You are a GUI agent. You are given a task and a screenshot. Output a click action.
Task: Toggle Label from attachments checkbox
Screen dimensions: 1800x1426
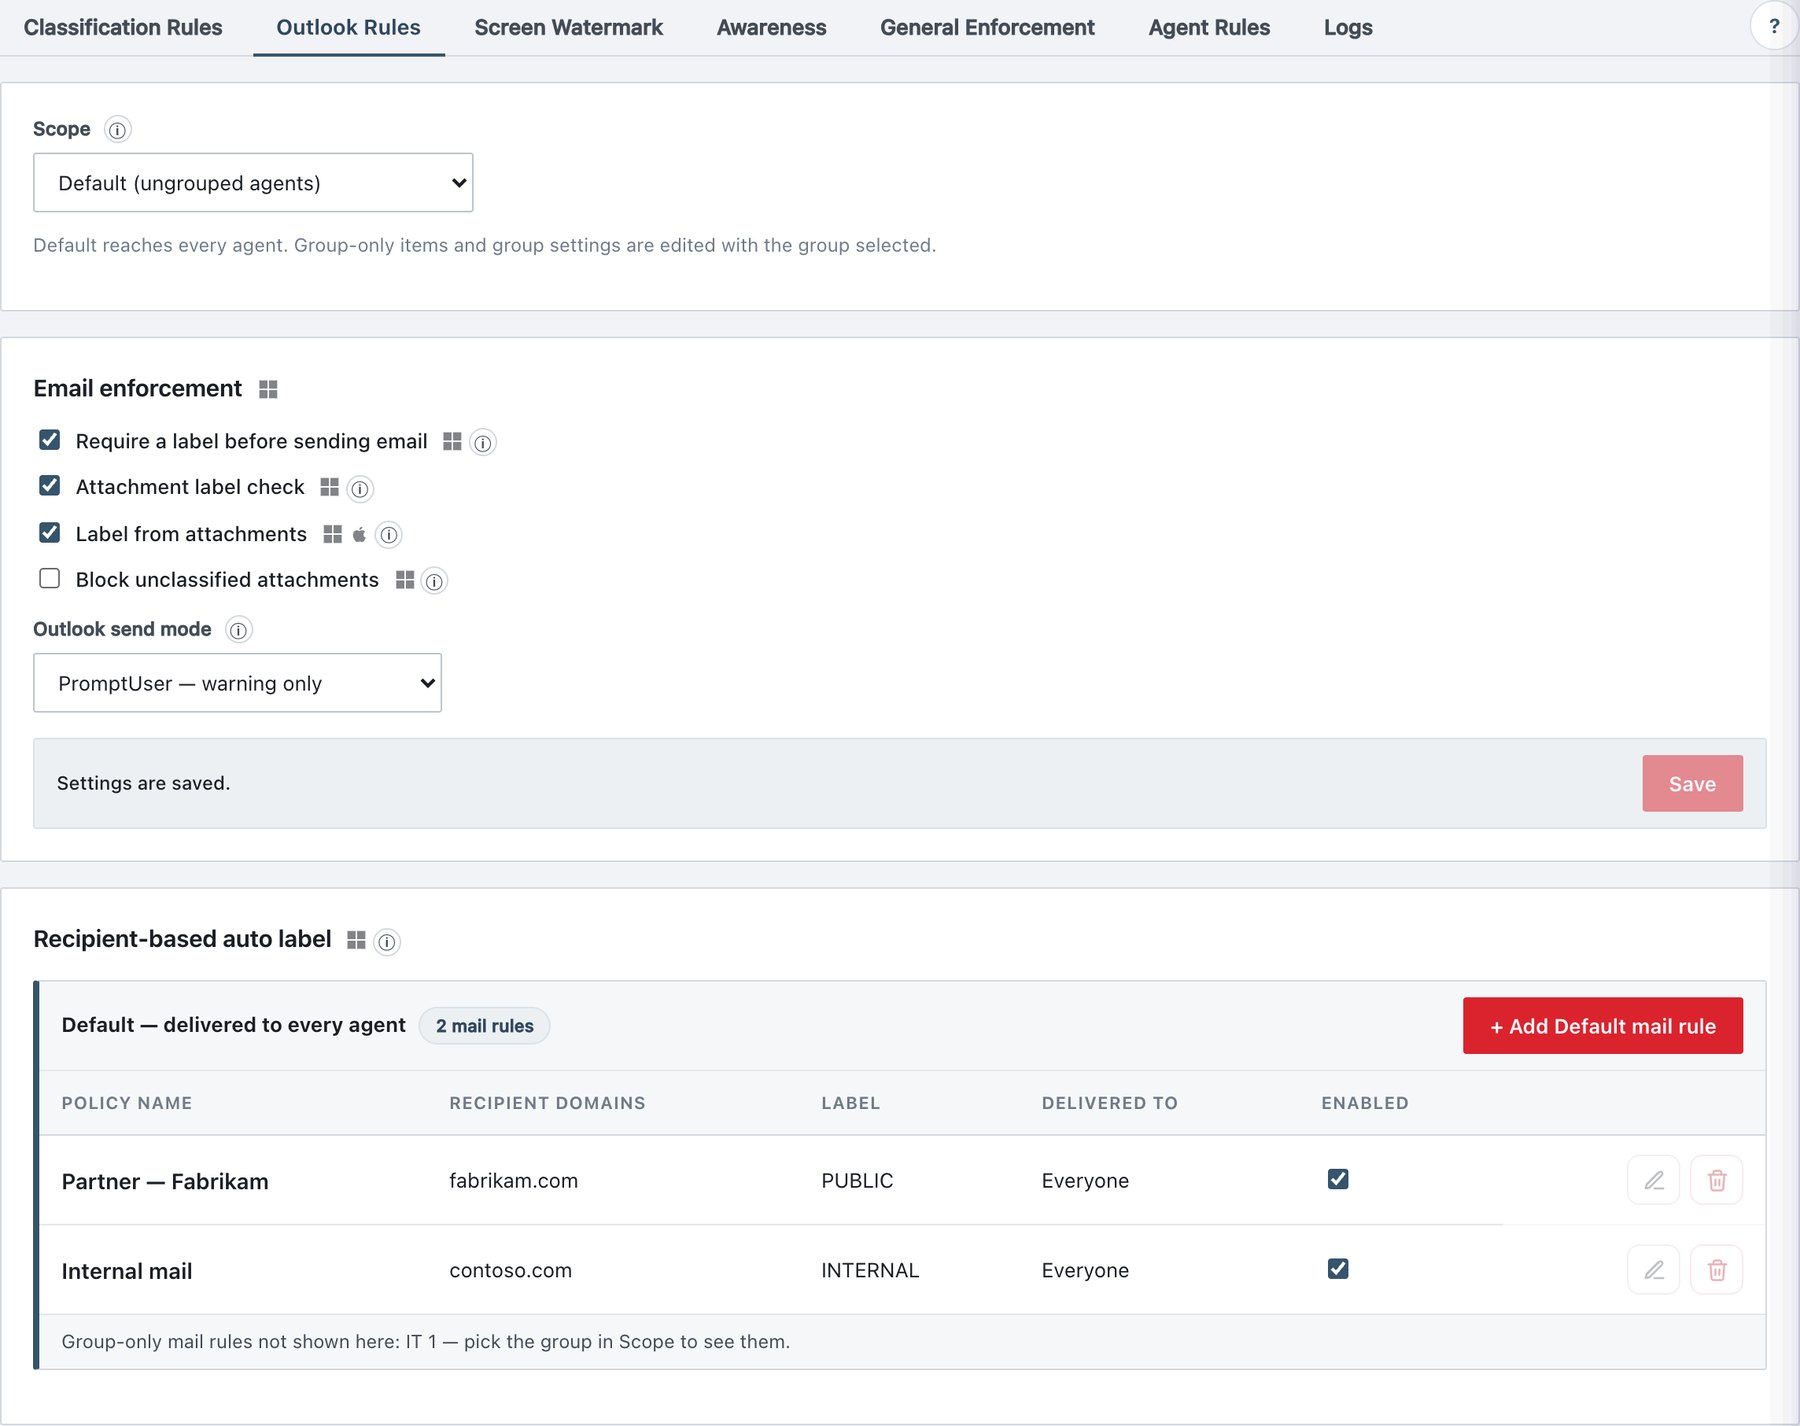pos(49,533)
